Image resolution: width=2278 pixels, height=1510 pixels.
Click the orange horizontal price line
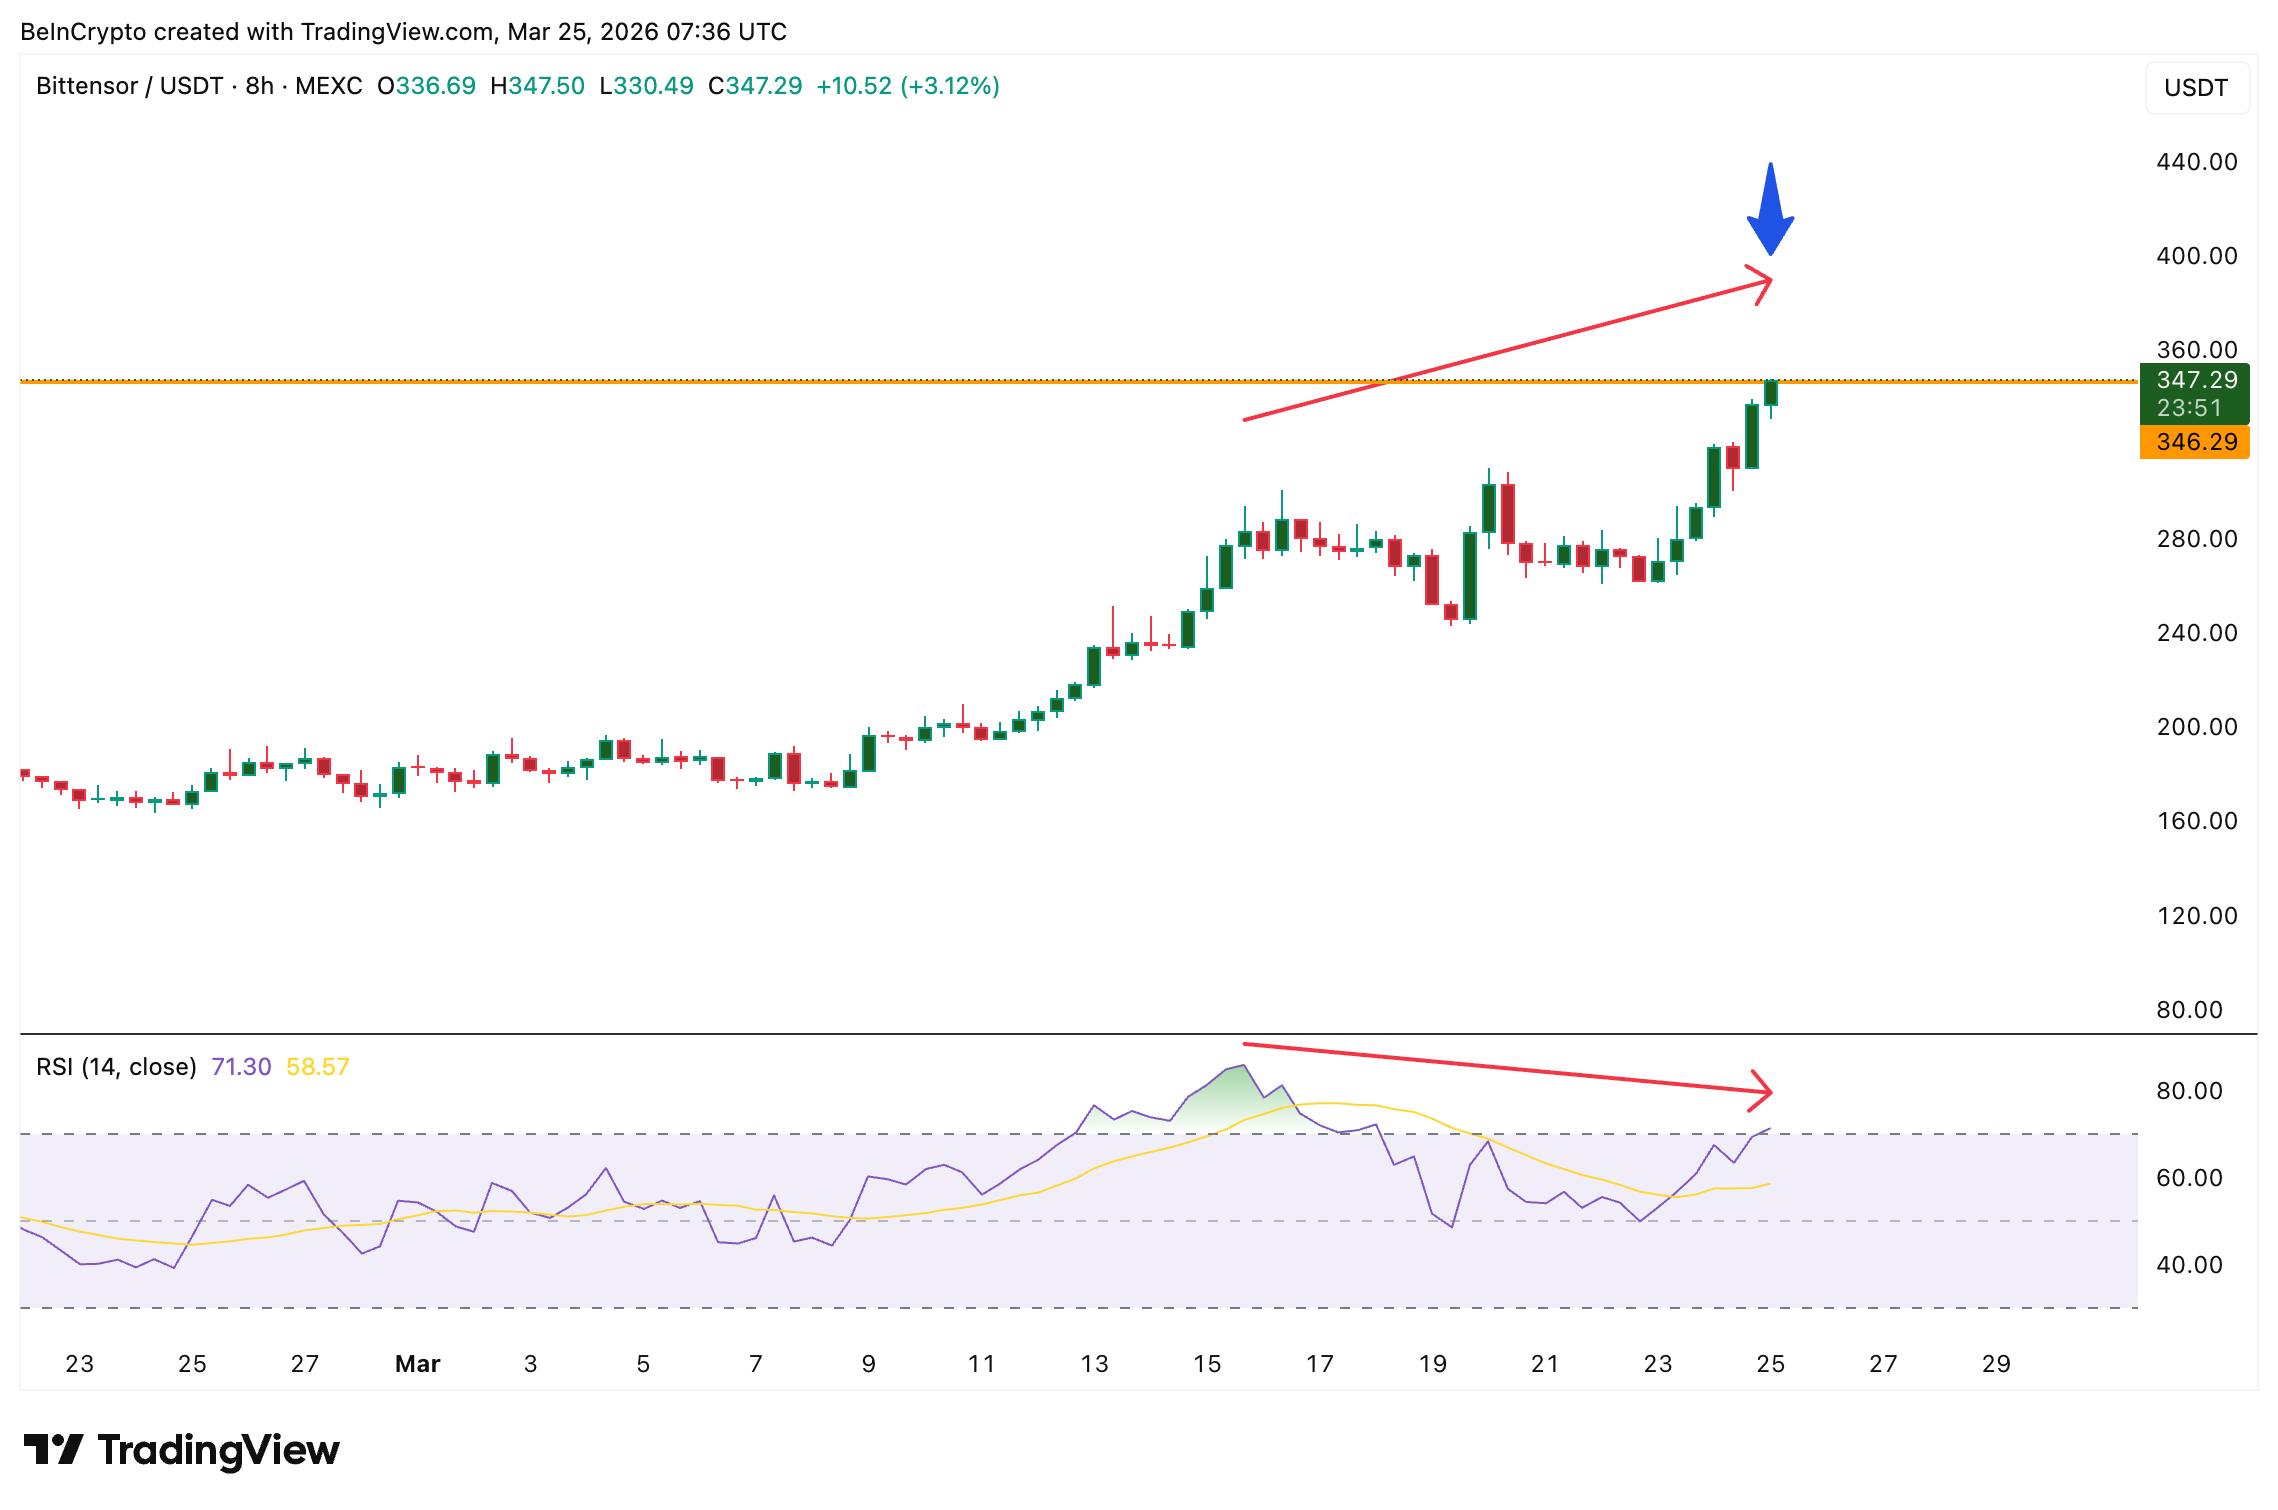(x=700, y=381)
